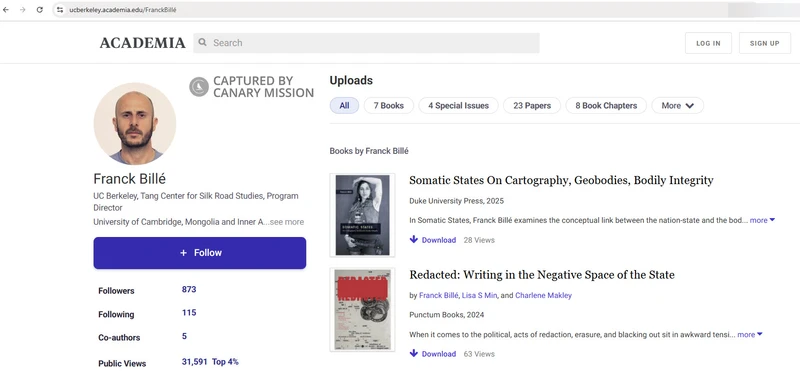Open Franck Billé author link under Redacted
The width and height of the screenshot is (800, 371).
pos(438,295)
